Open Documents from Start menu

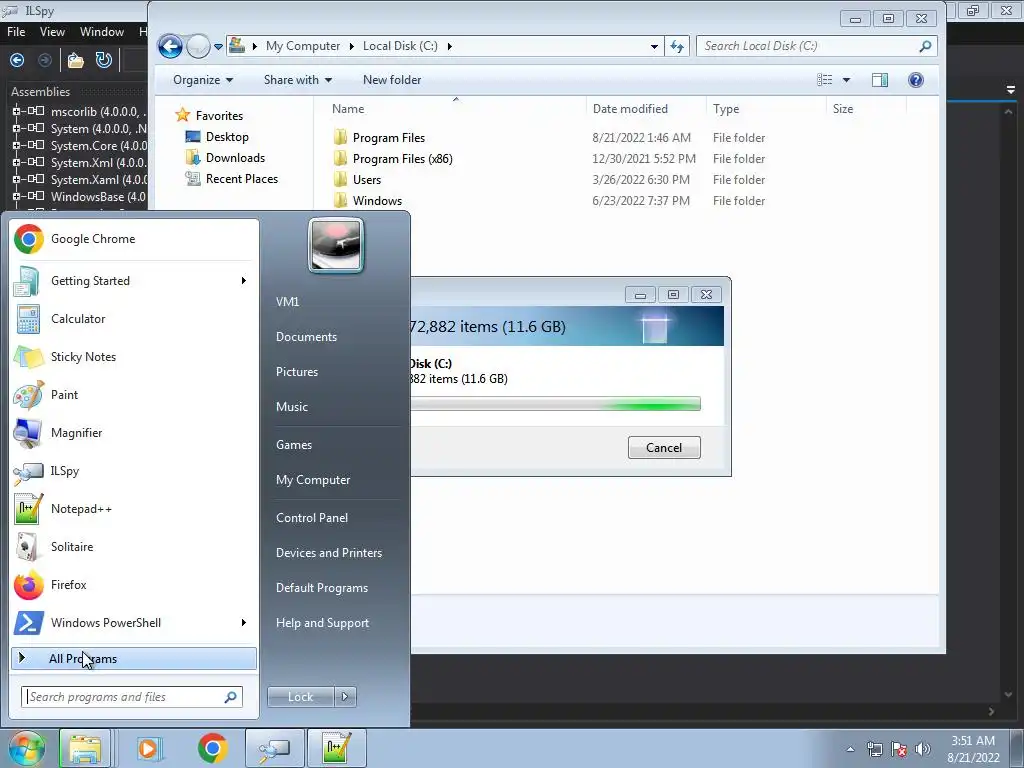(x=306, y=337)
